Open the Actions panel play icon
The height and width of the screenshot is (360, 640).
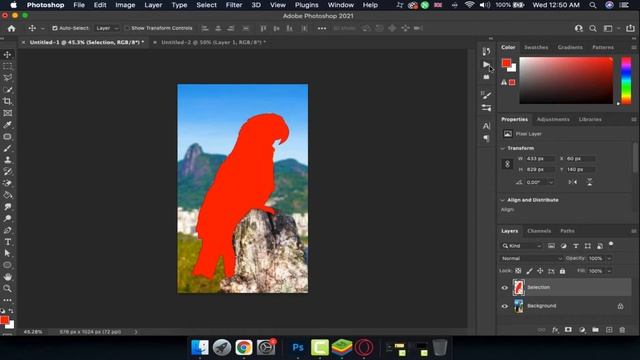tap(486, 64)
